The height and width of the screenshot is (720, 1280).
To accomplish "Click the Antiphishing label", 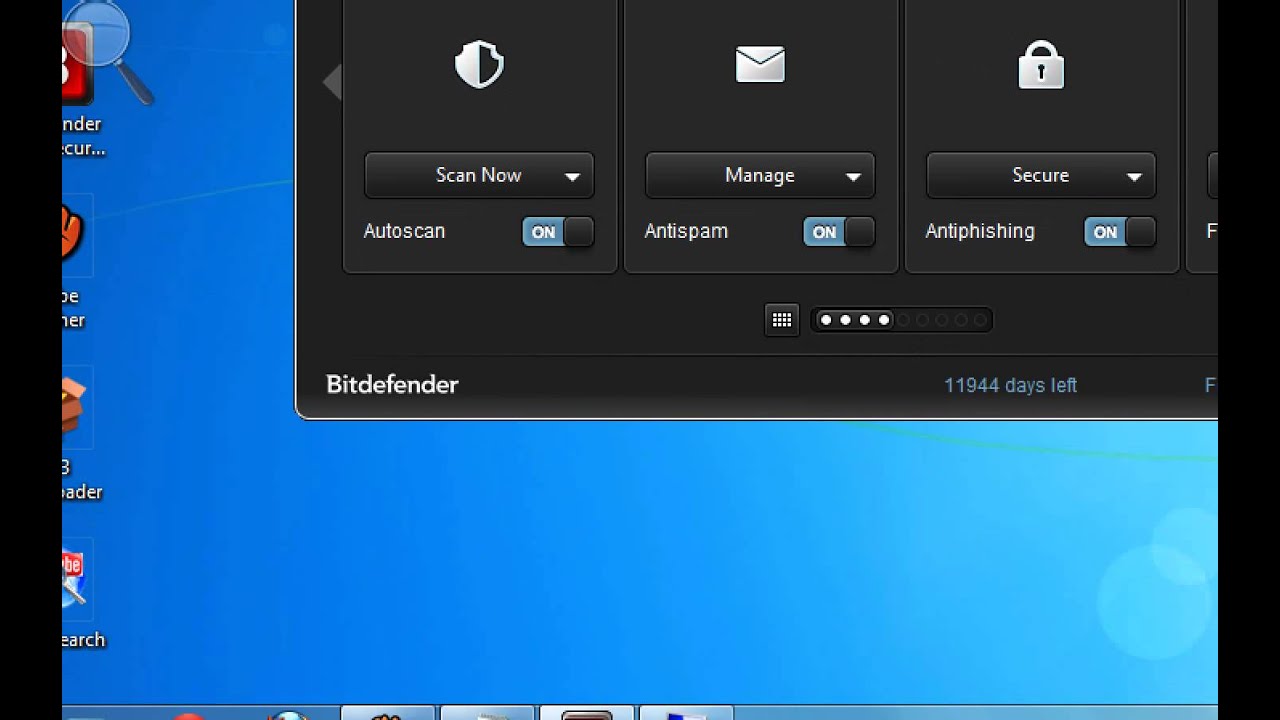I will [x=980, y=231].
